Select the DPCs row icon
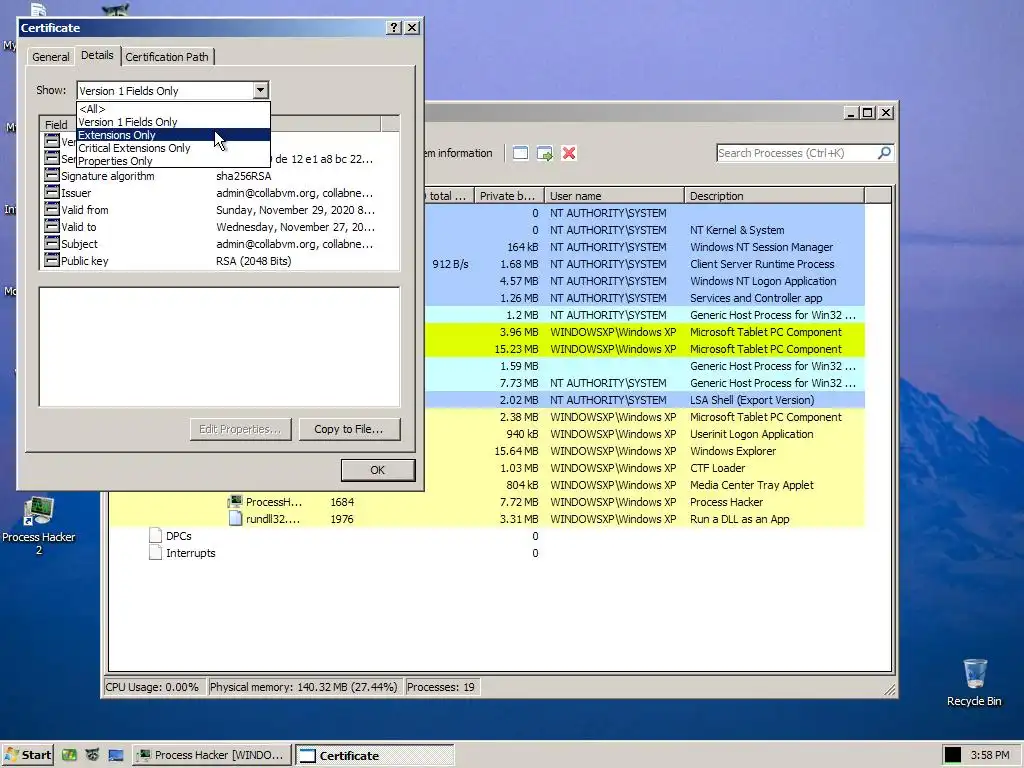The height and width of the screenshot is (768, 1024). pyautogui.click(x=155, y=536)
